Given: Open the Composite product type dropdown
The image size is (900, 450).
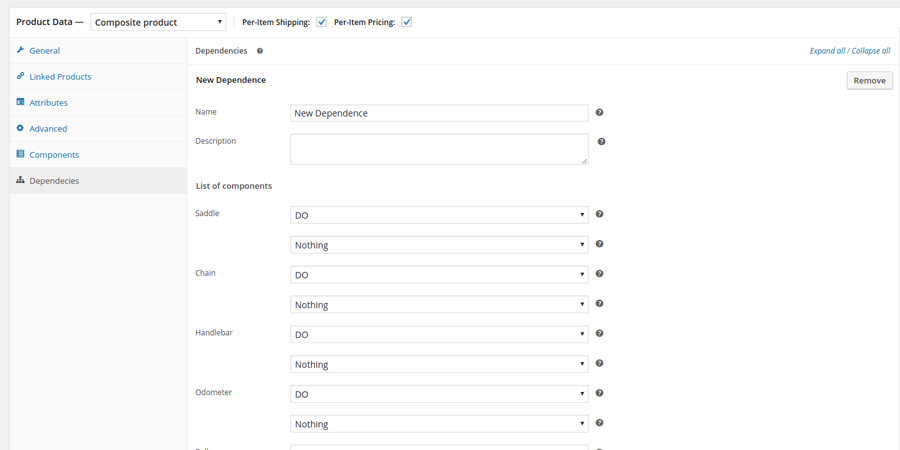Looking at the screenshot, I should pos(158,22).
